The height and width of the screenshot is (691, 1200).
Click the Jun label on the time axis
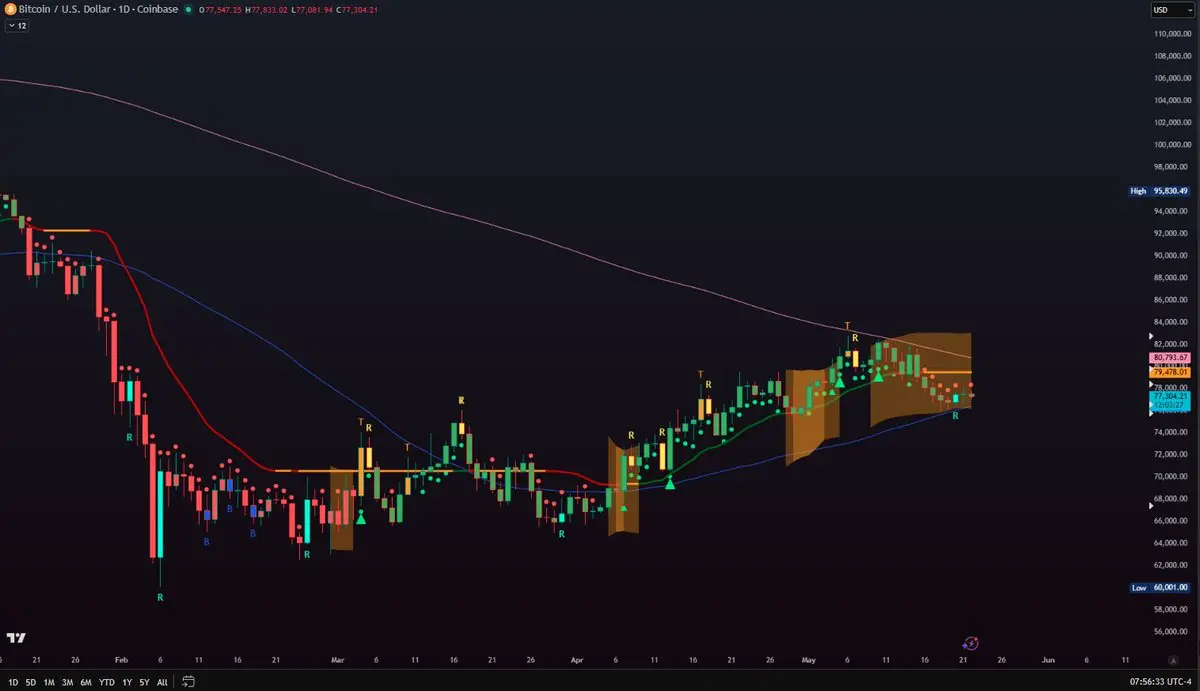coord(1048,661)
